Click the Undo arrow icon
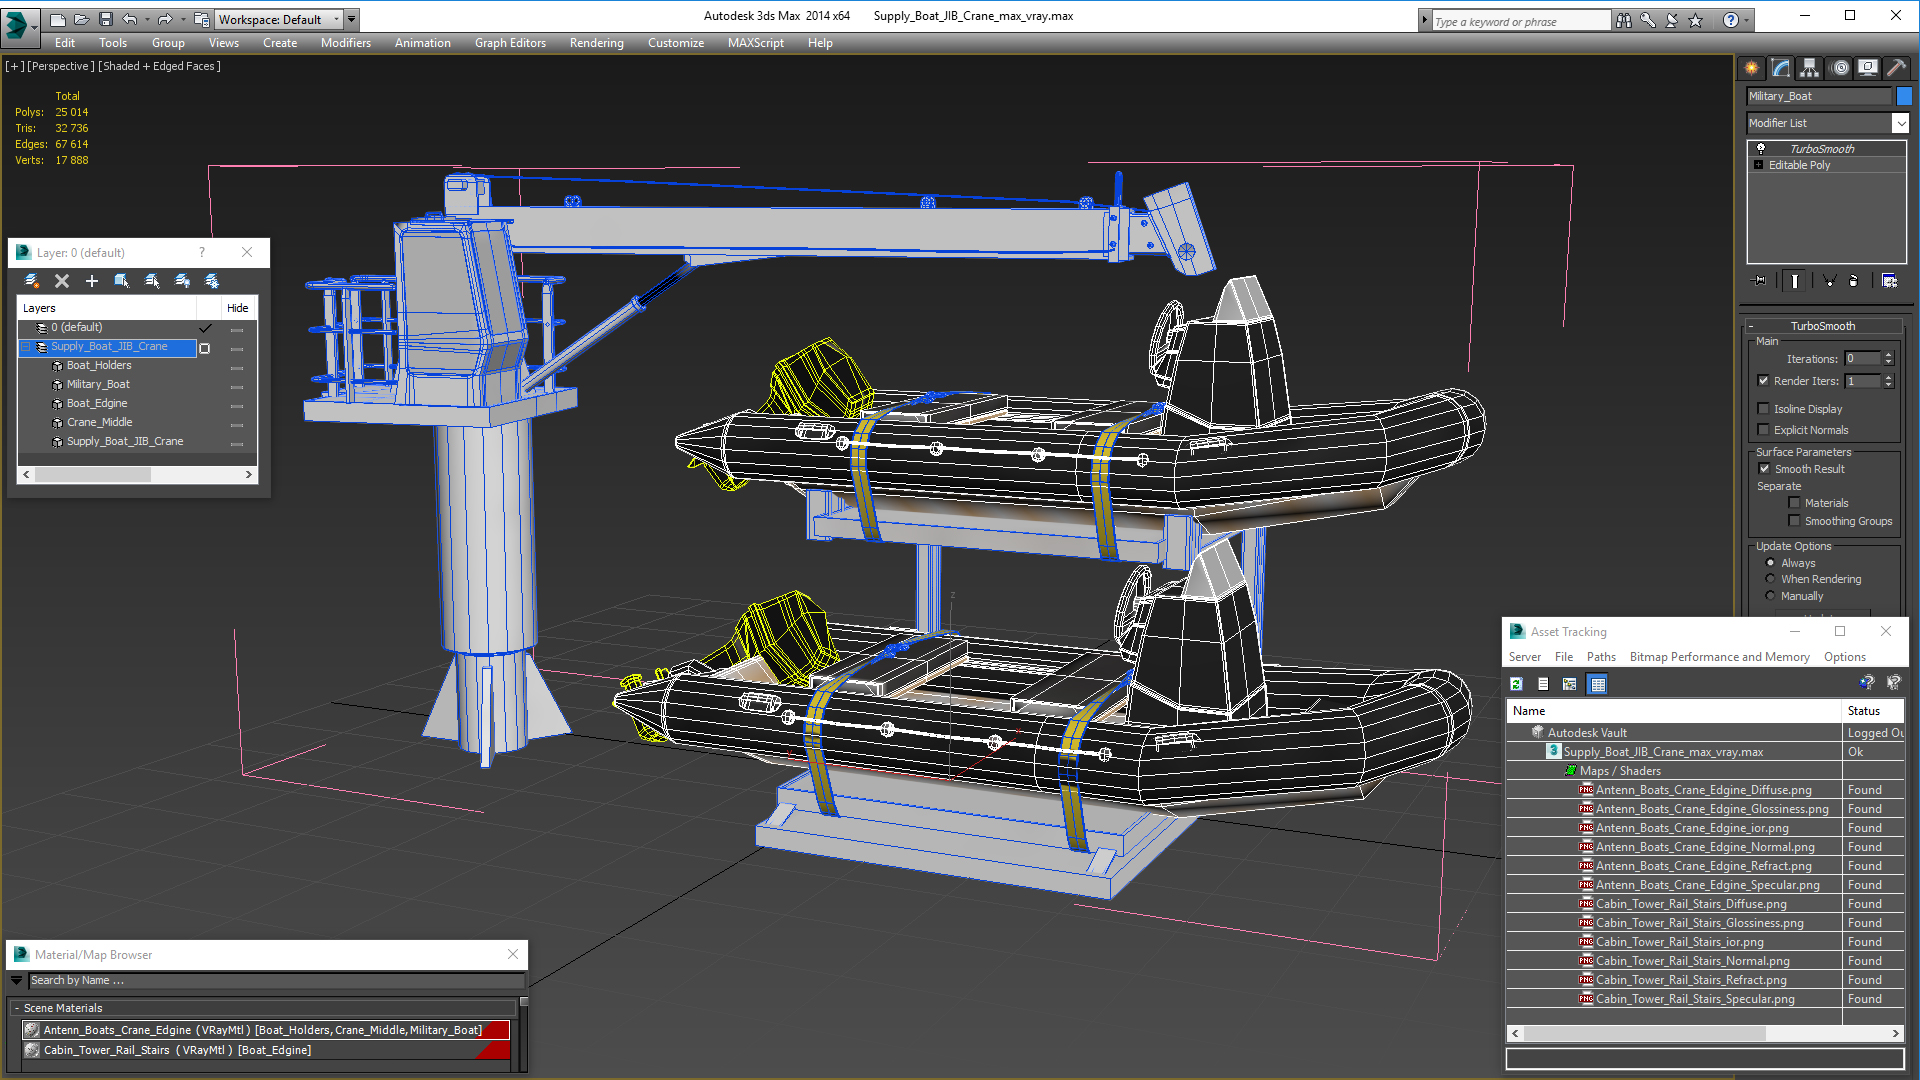The image size is (1920, 1080). tap(130, 19)
